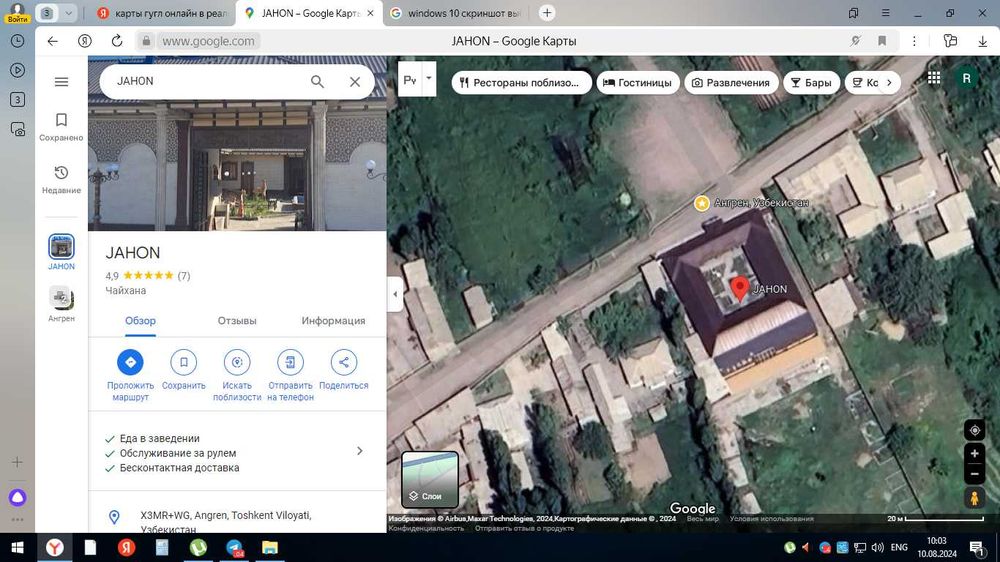This screenshot has height=562, width=1000.
Task: Activate Street View pegman
Action: (x=974, y=498)
